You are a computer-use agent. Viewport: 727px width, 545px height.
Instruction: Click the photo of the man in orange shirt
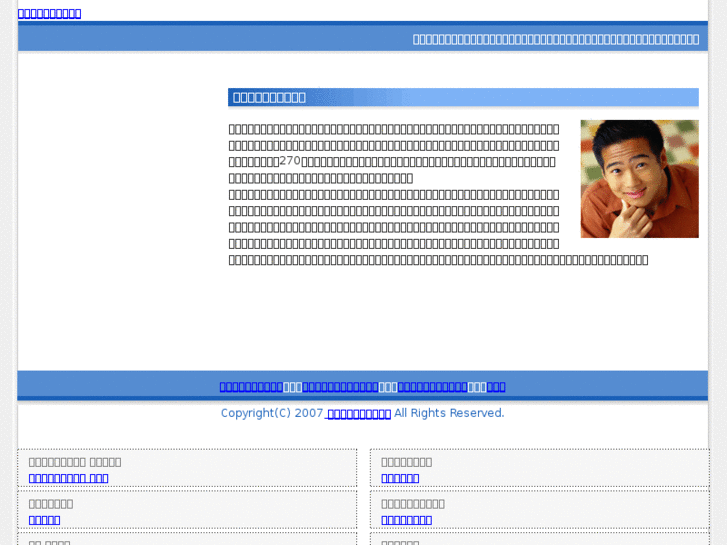click(639, 179)
